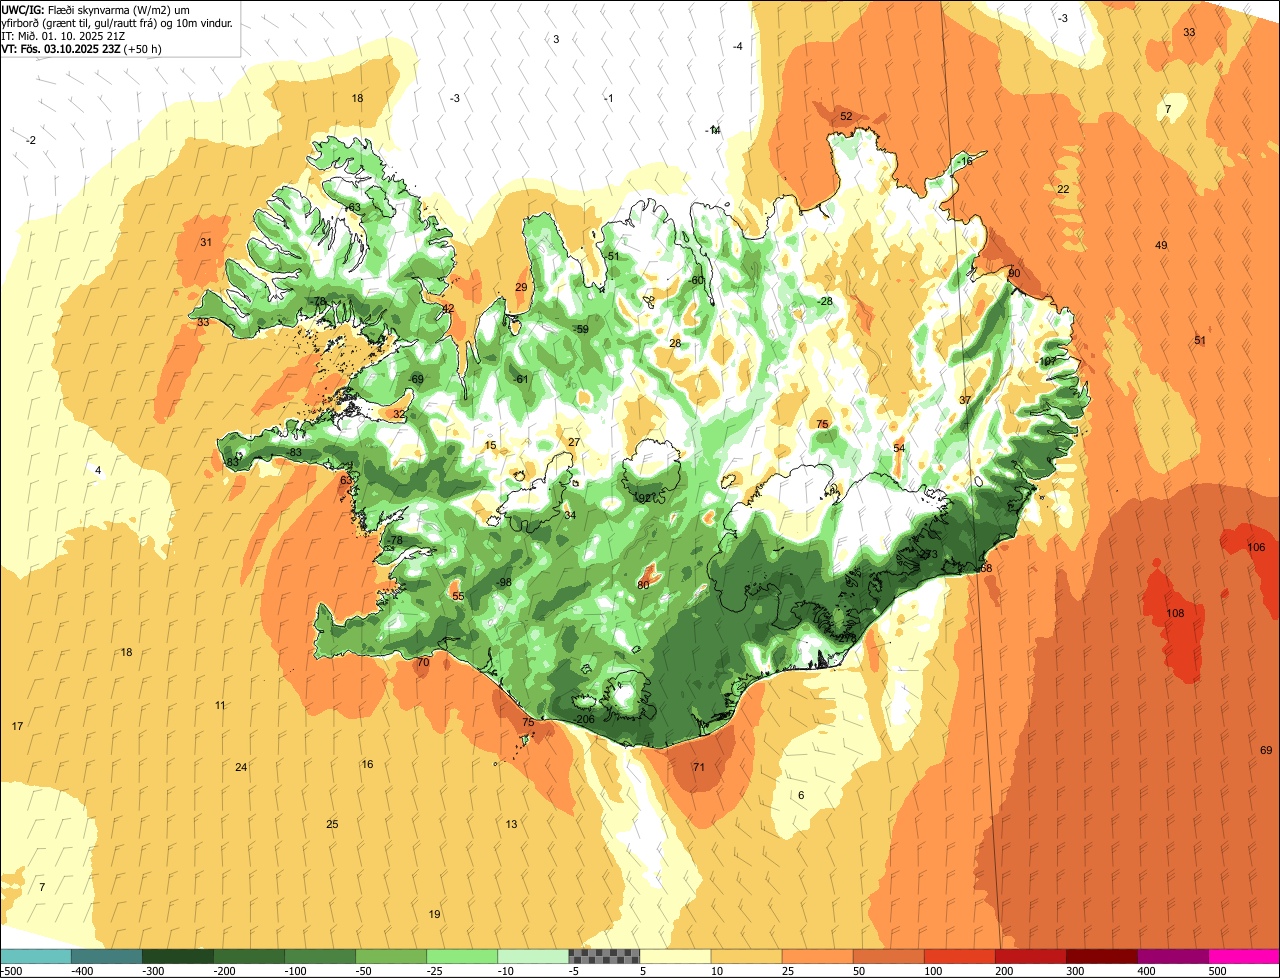The height and width of the screenshot is (978, 1280).
Task: Click the '-98' value on the map
Action: click(x=503, y=582)
